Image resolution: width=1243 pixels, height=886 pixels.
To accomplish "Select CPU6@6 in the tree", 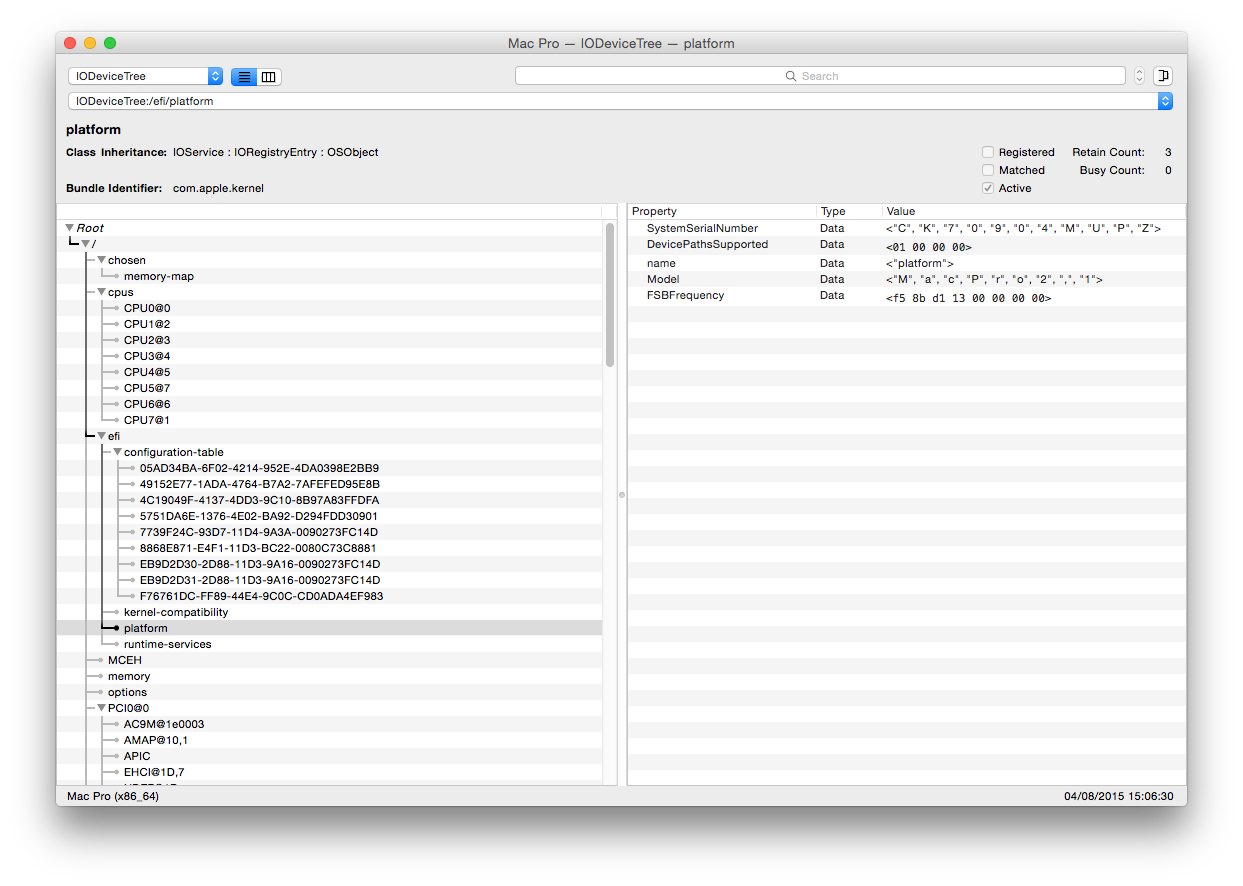I will [147, 404].
